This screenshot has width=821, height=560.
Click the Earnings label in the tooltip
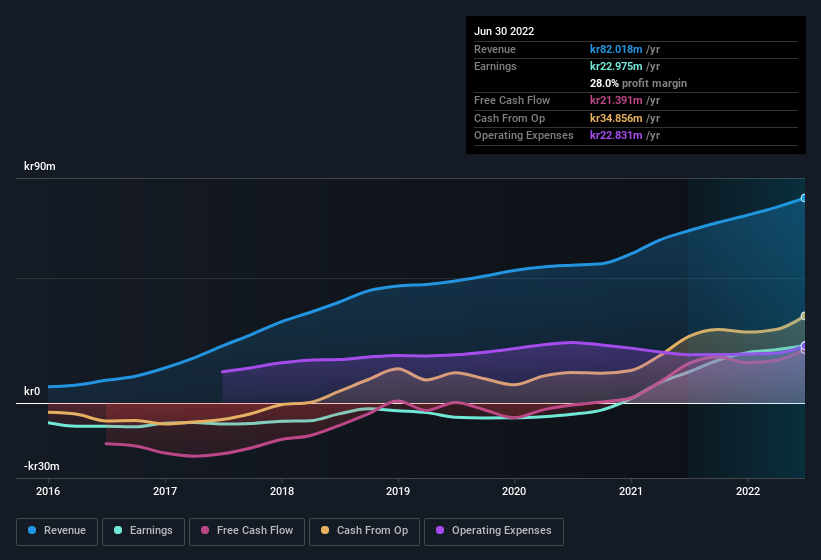tap(495, 66)
